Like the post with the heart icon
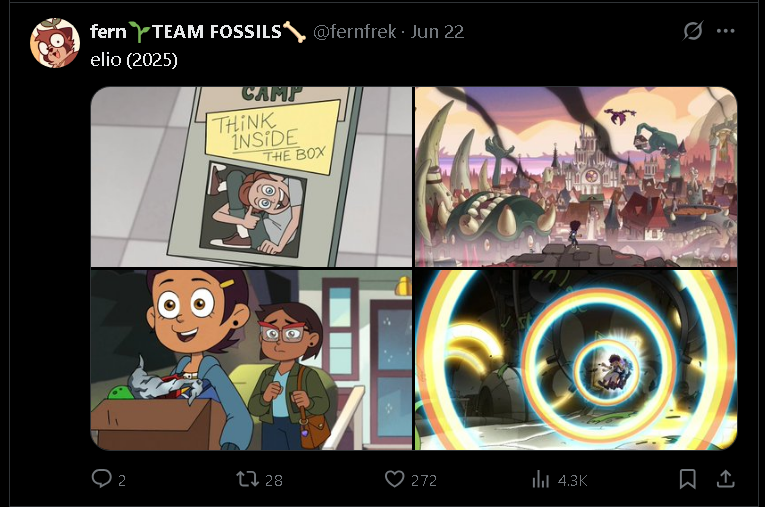This screenshot has width=765, height=507. (x=394, y=479)
